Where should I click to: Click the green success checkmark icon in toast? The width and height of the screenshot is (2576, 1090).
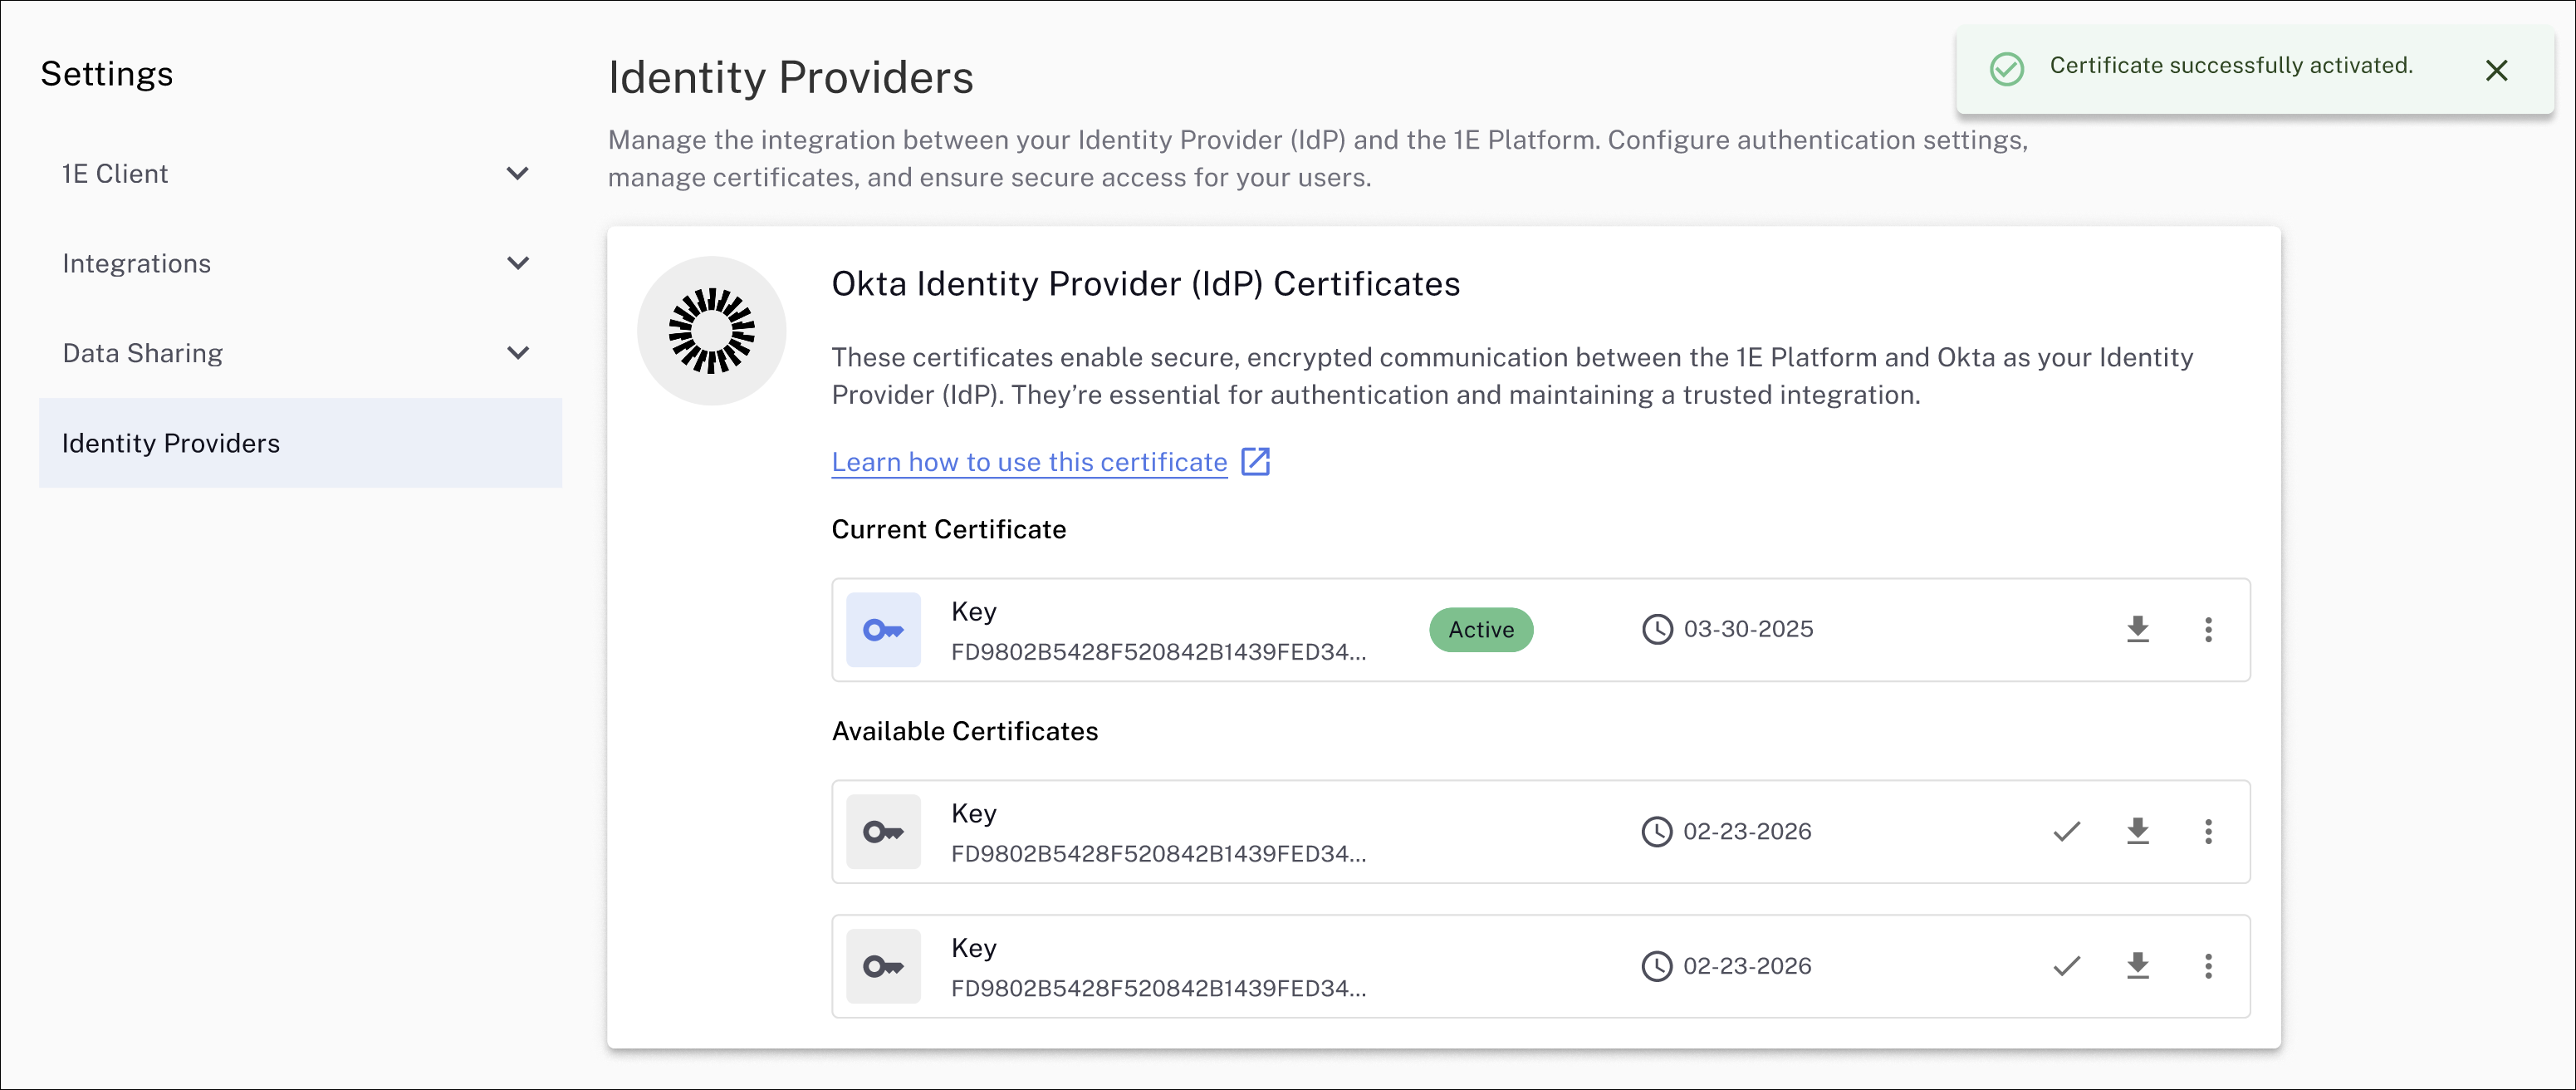tap(2006, 69)
